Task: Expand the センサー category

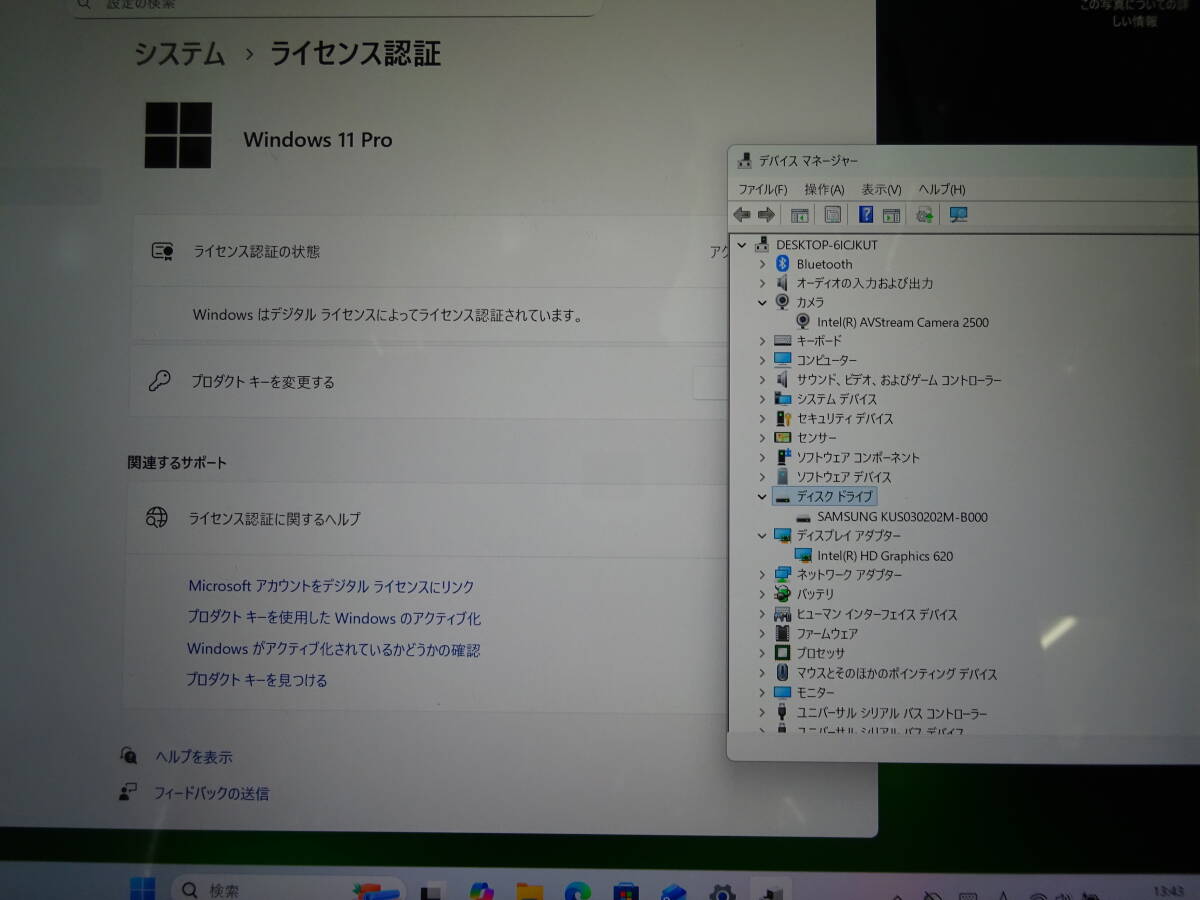Action: pos(762,438)
